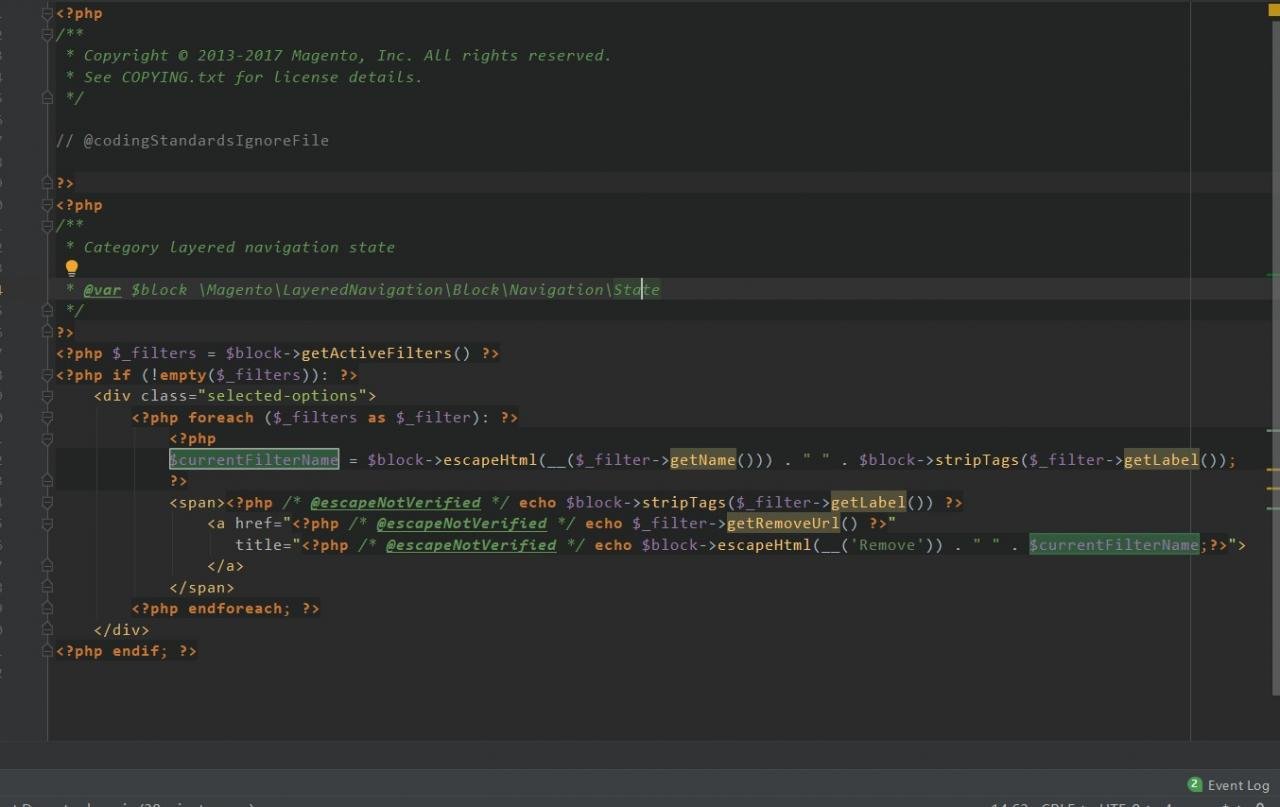Click the highlighted $currentFilterName assignment variable
Screen dimensions: 1280x807
(254, 460)
